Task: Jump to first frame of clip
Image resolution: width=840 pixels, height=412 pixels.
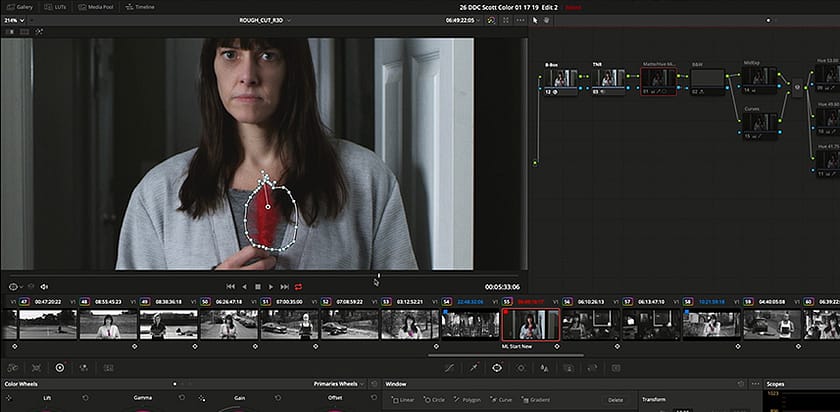Action: pyautogui.click(x=230, y=287)
